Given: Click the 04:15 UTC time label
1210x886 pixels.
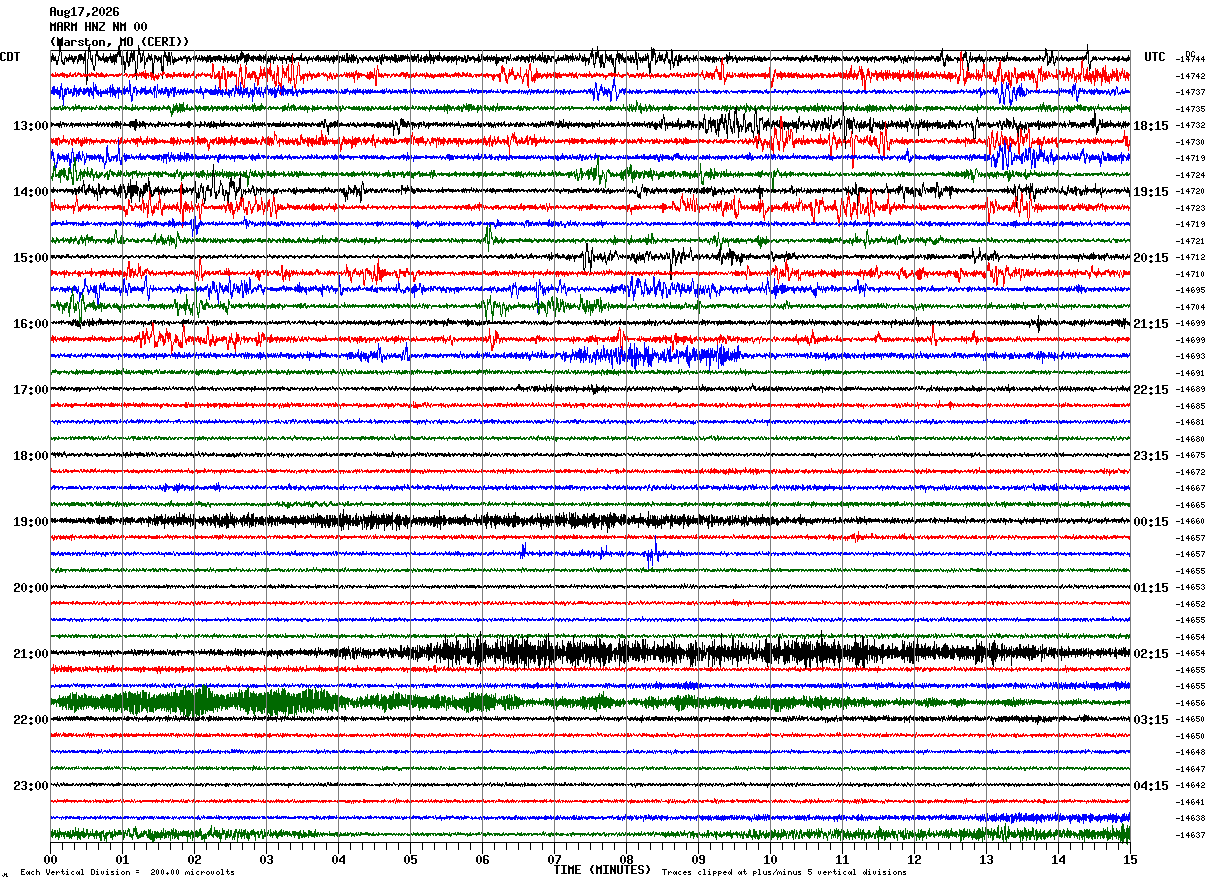Looking at the screenshot, I should (x=1151, y=786).
